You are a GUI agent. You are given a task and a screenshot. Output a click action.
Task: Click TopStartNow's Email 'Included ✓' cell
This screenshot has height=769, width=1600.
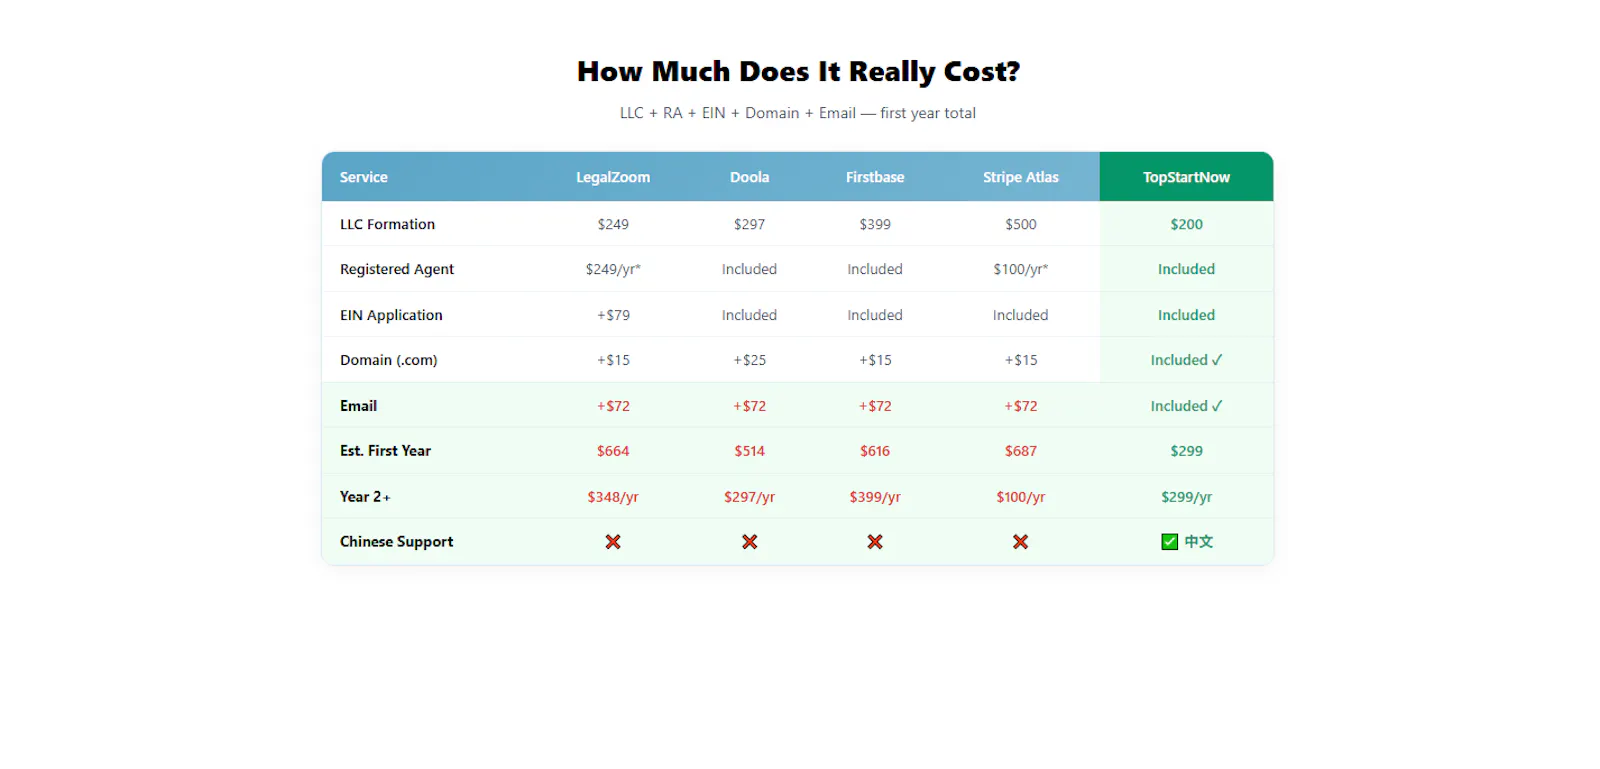click(1186, 406)
